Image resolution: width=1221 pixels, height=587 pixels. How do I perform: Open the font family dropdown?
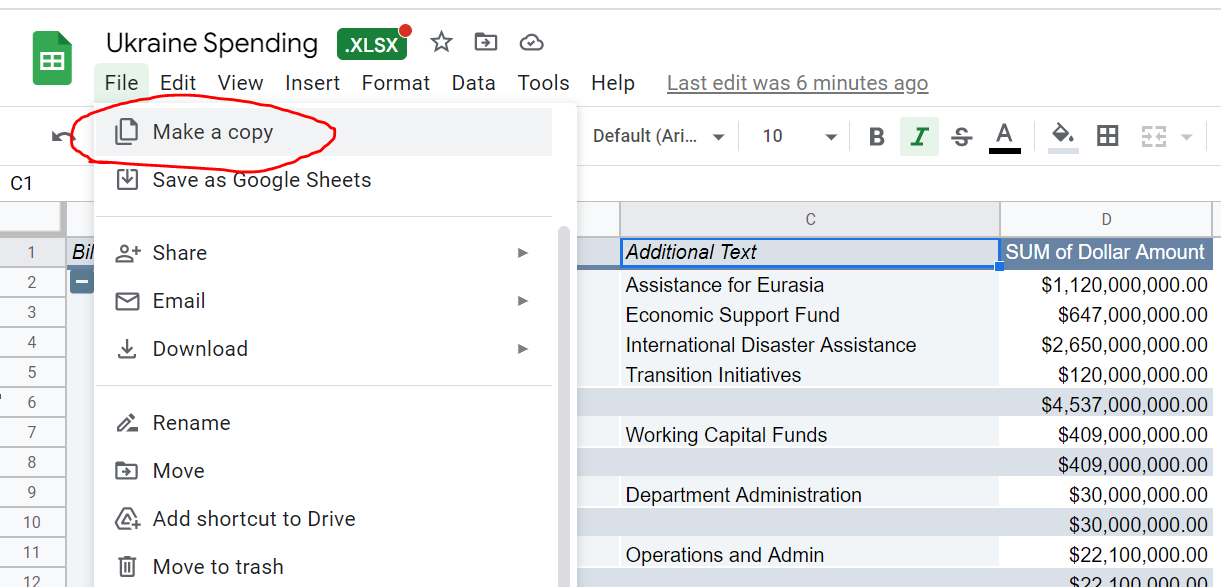(x=658, y=136)
